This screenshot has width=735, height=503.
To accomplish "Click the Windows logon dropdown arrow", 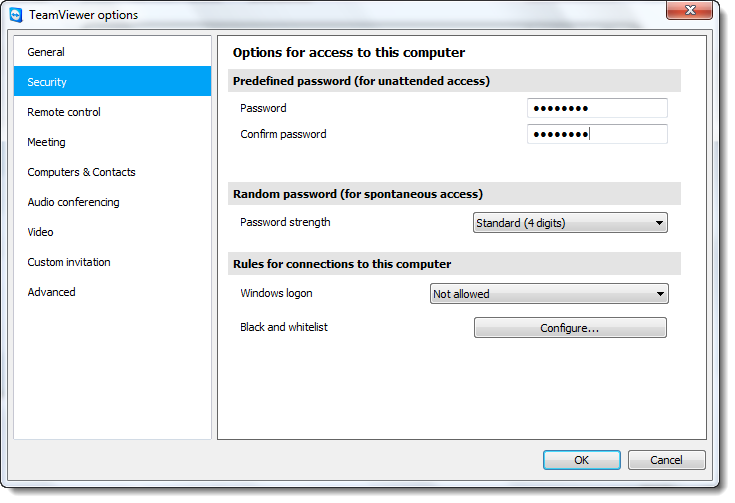I will coord(660,294).
